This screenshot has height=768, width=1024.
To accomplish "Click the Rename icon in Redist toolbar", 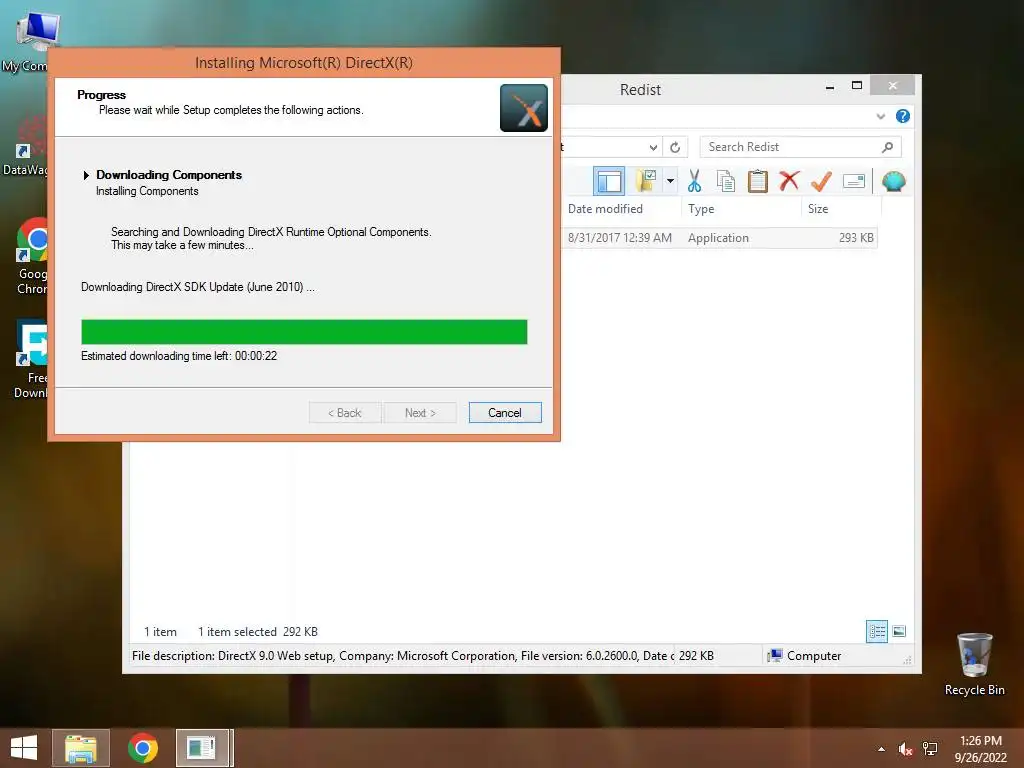I will pyautogui.click(x=854, y=181).
